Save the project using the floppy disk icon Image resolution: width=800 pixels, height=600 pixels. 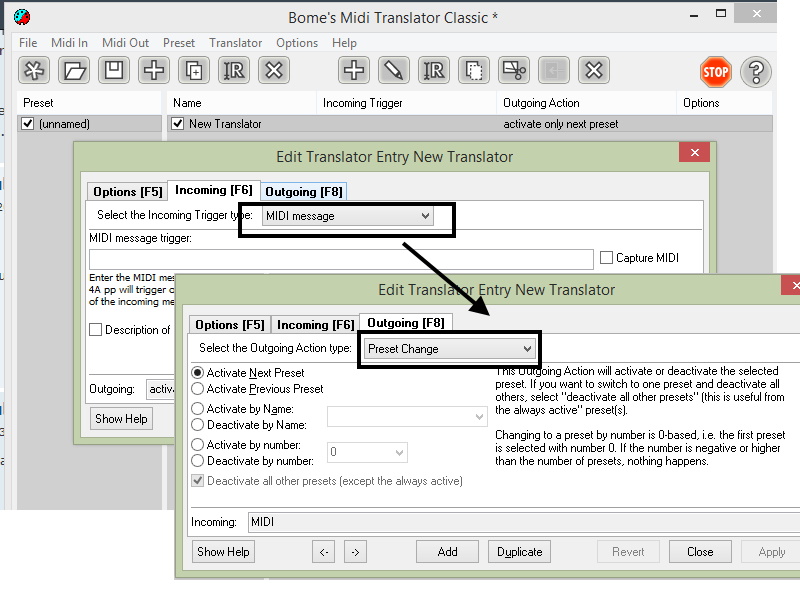click(x=114, y=70)
